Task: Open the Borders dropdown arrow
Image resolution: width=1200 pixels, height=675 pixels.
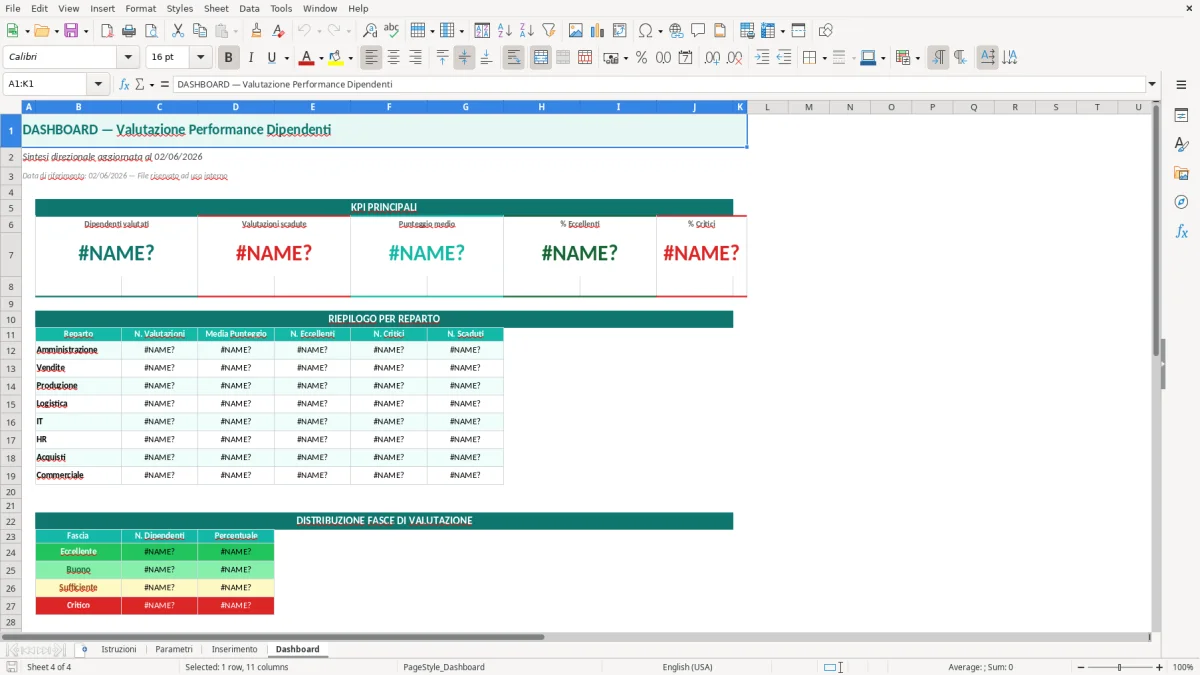Action: pyautogui.click(x=826, y=58)
